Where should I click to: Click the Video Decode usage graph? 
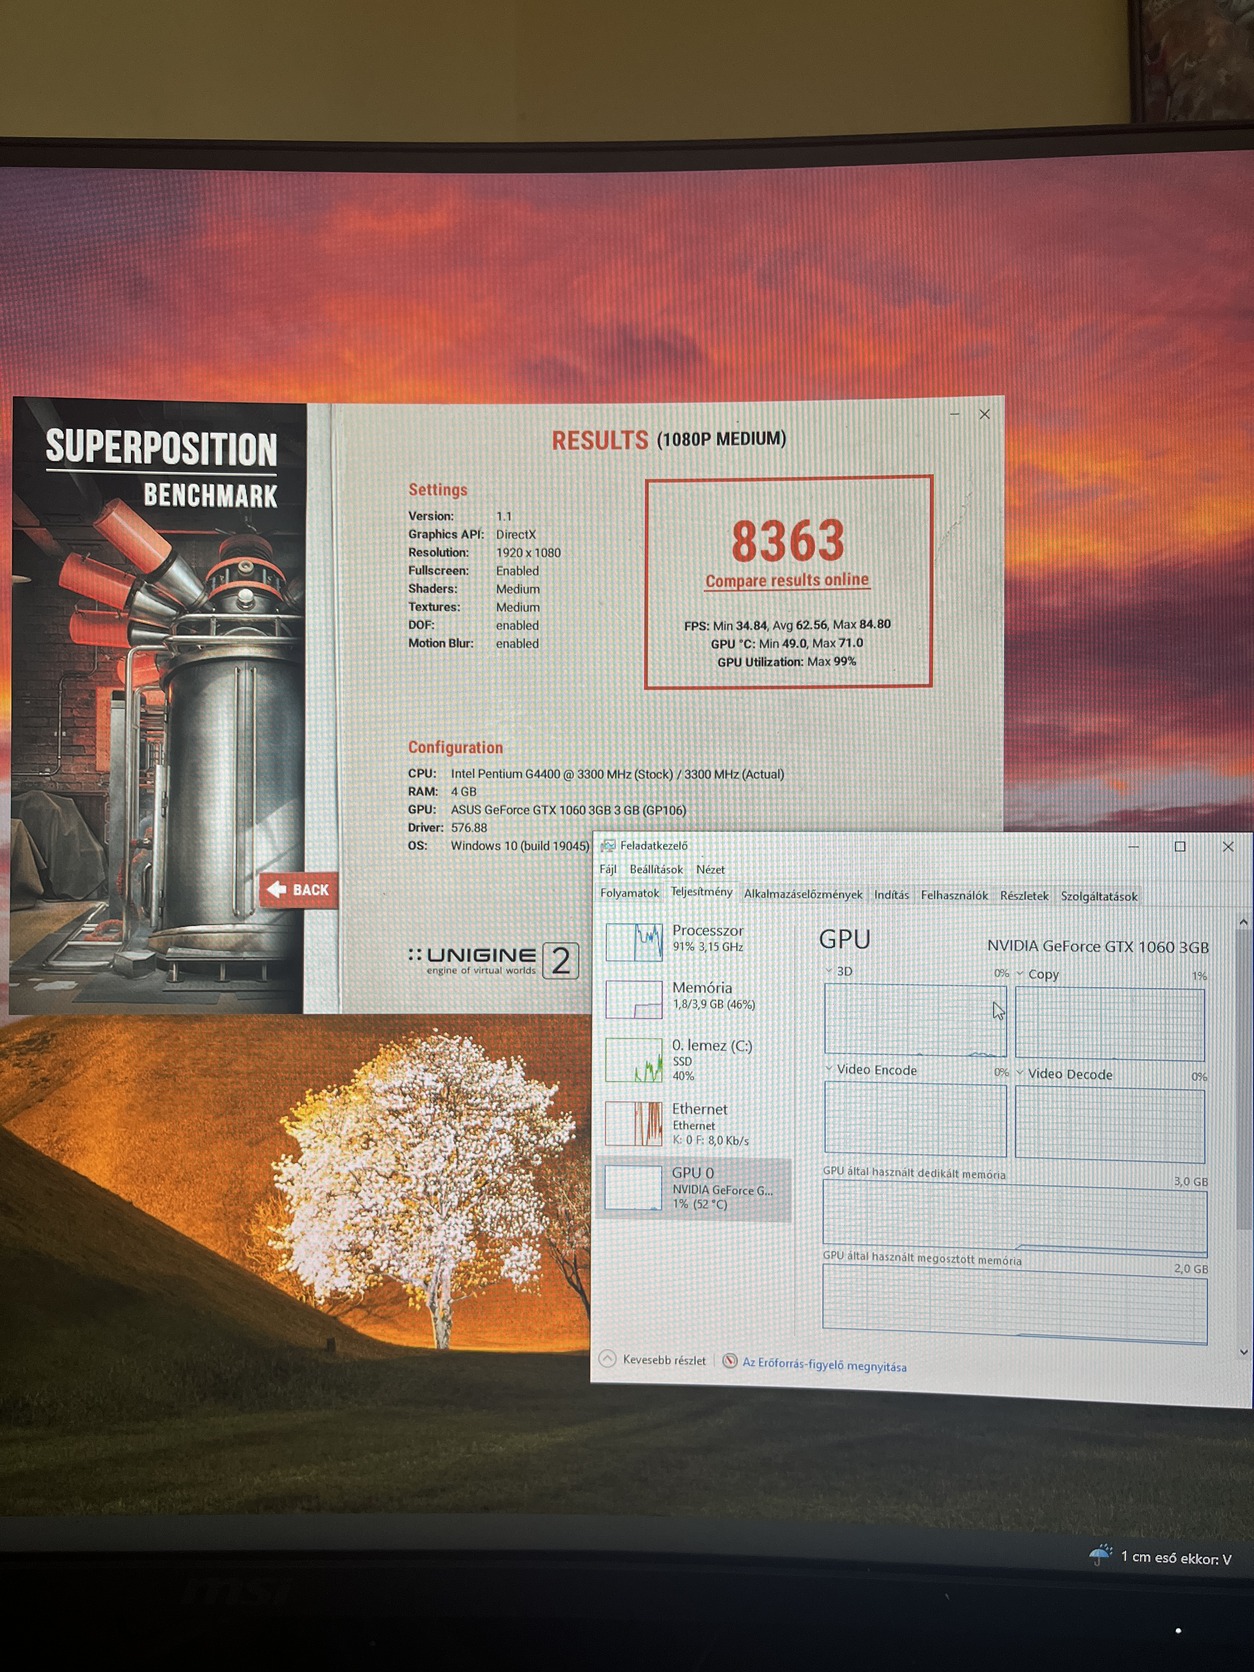(x=1110, y=1123)
